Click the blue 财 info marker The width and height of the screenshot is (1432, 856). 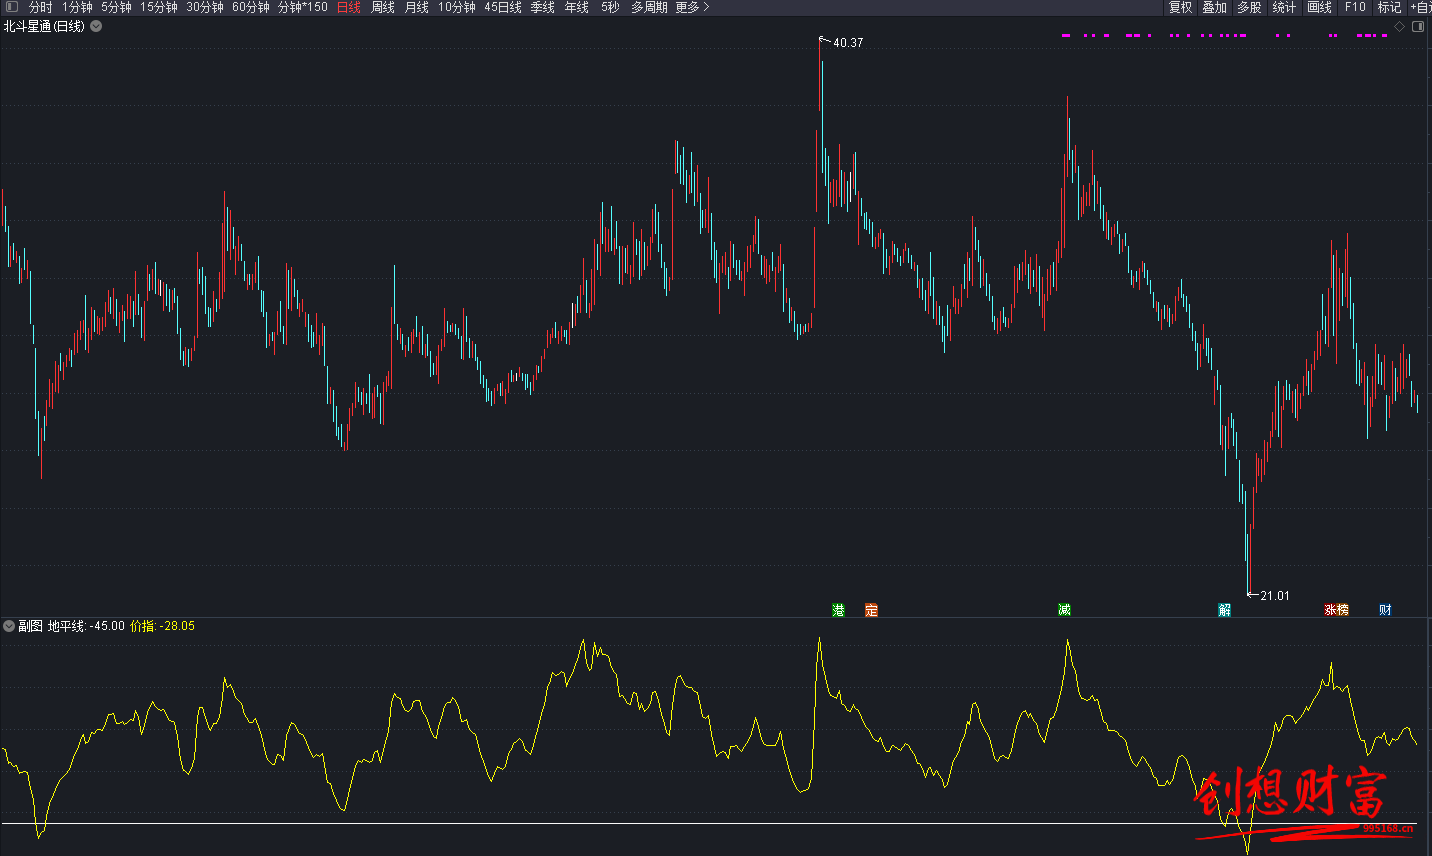coord(1385,610)
